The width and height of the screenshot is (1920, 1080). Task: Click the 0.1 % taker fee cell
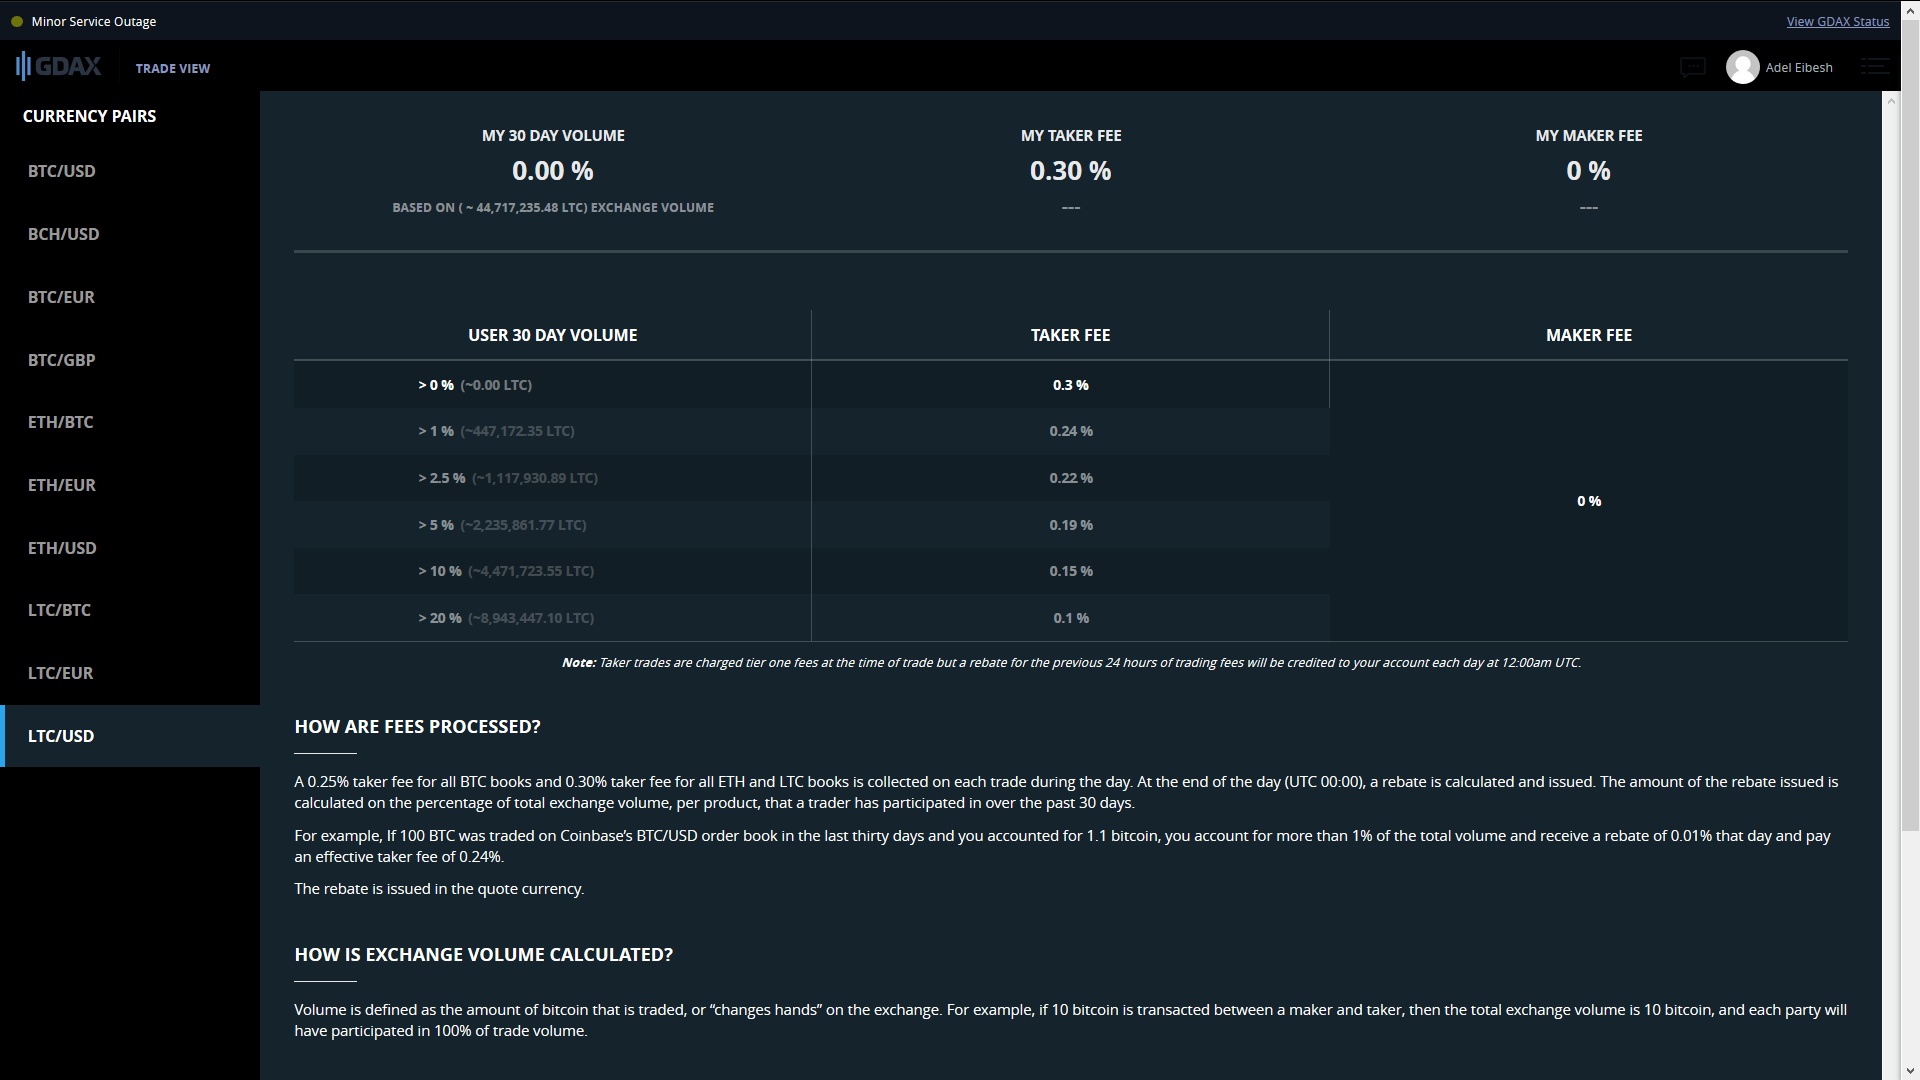point(1071,618)
